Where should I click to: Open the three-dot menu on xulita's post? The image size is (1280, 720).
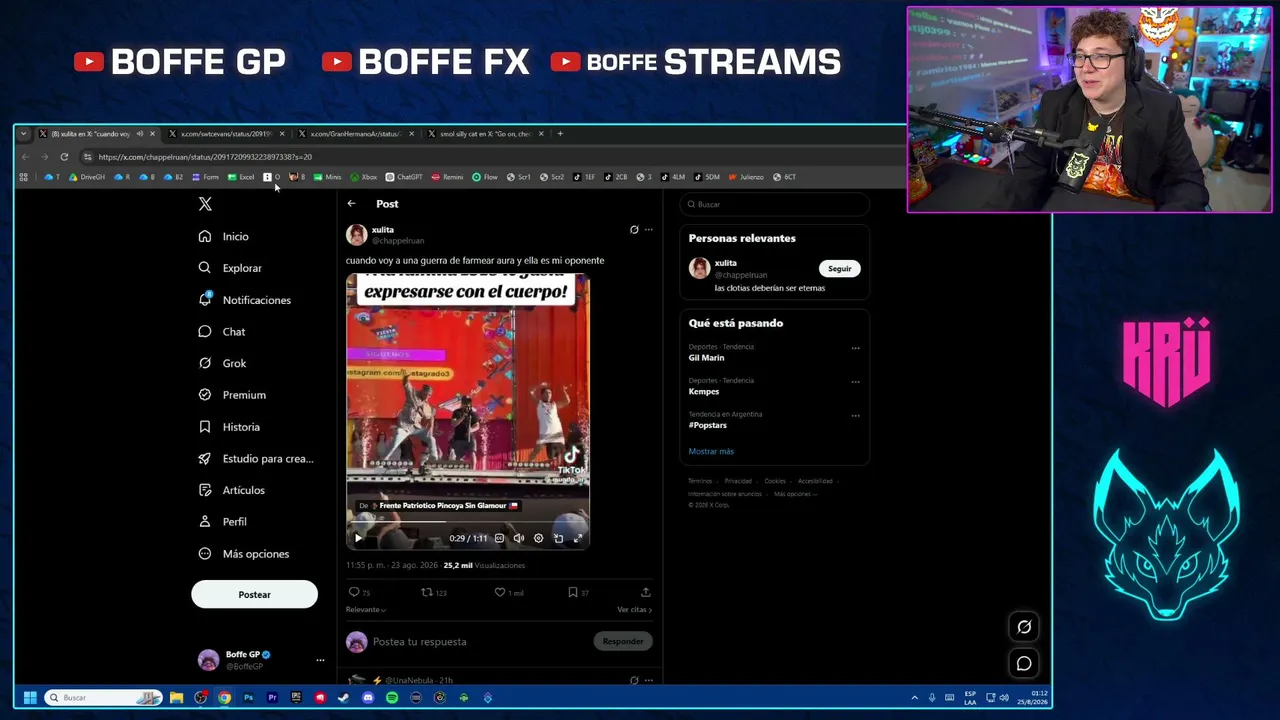(x=649, y=230)
